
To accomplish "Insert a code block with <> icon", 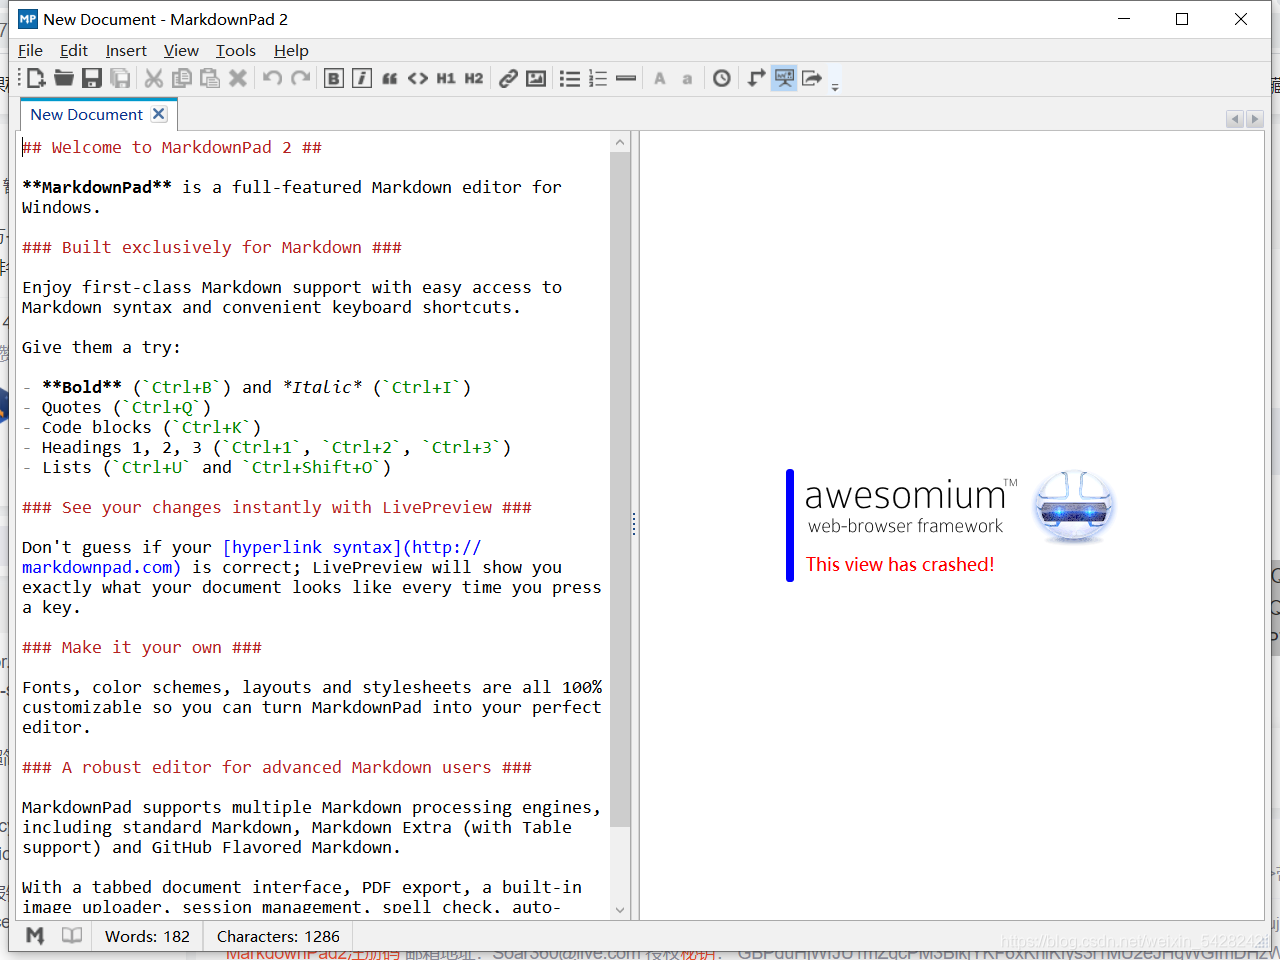I will point(418,78).
